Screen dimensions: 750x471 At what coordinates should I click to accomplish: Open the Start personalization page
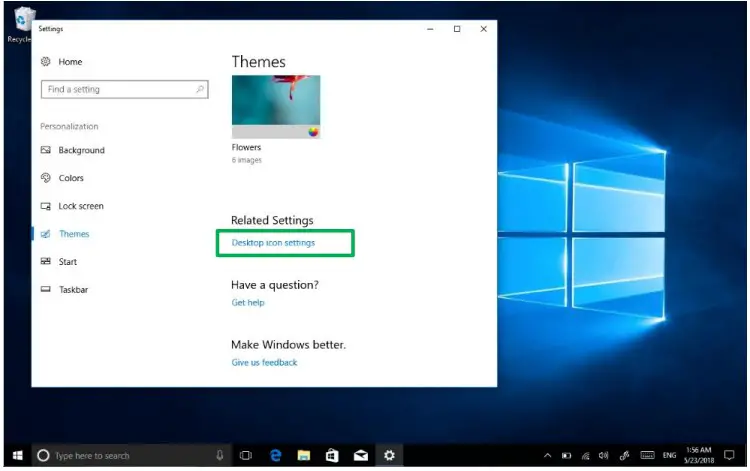(59, 262)
